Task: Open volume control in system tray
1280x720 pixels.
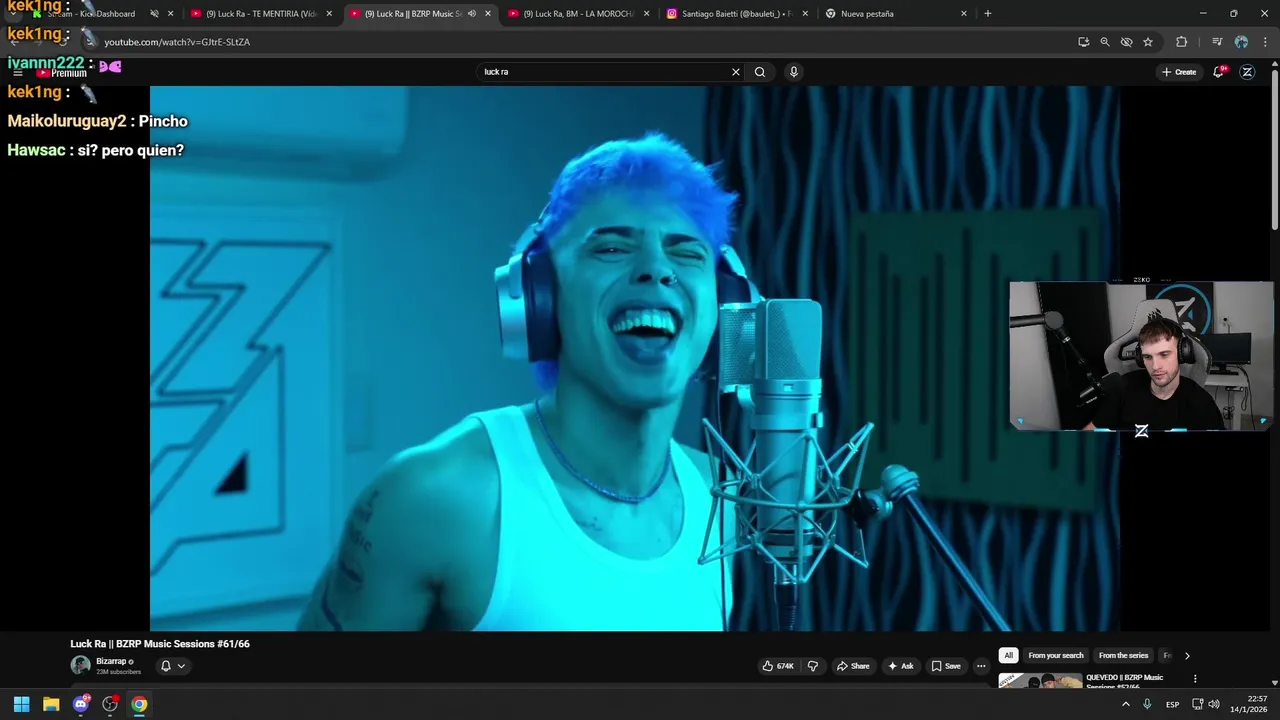Action: (1214, 704)
